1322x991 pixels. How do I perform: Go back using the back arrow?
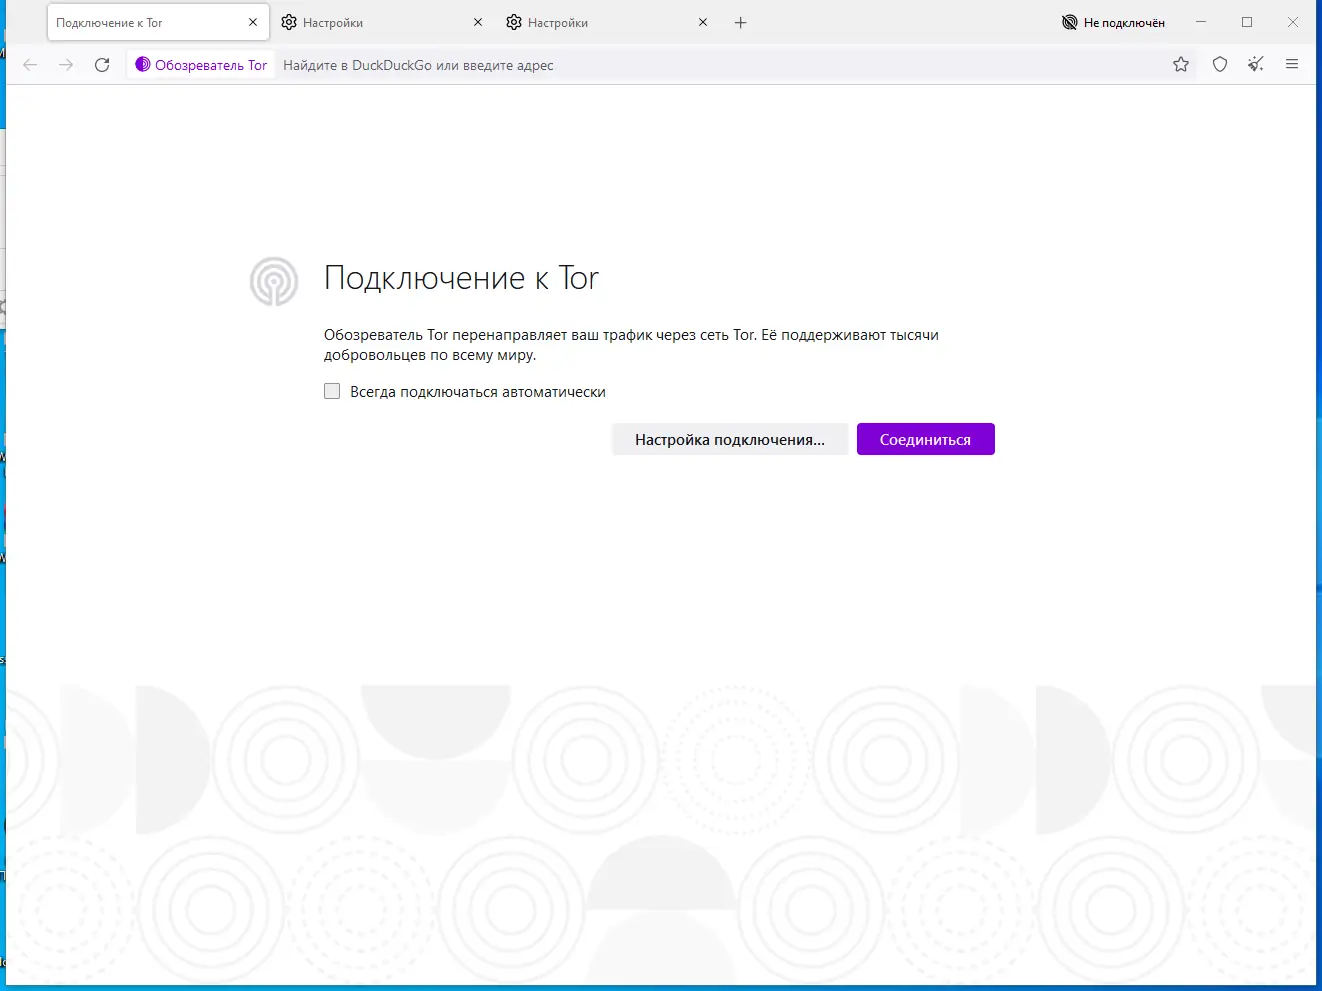tap(30, 65)
